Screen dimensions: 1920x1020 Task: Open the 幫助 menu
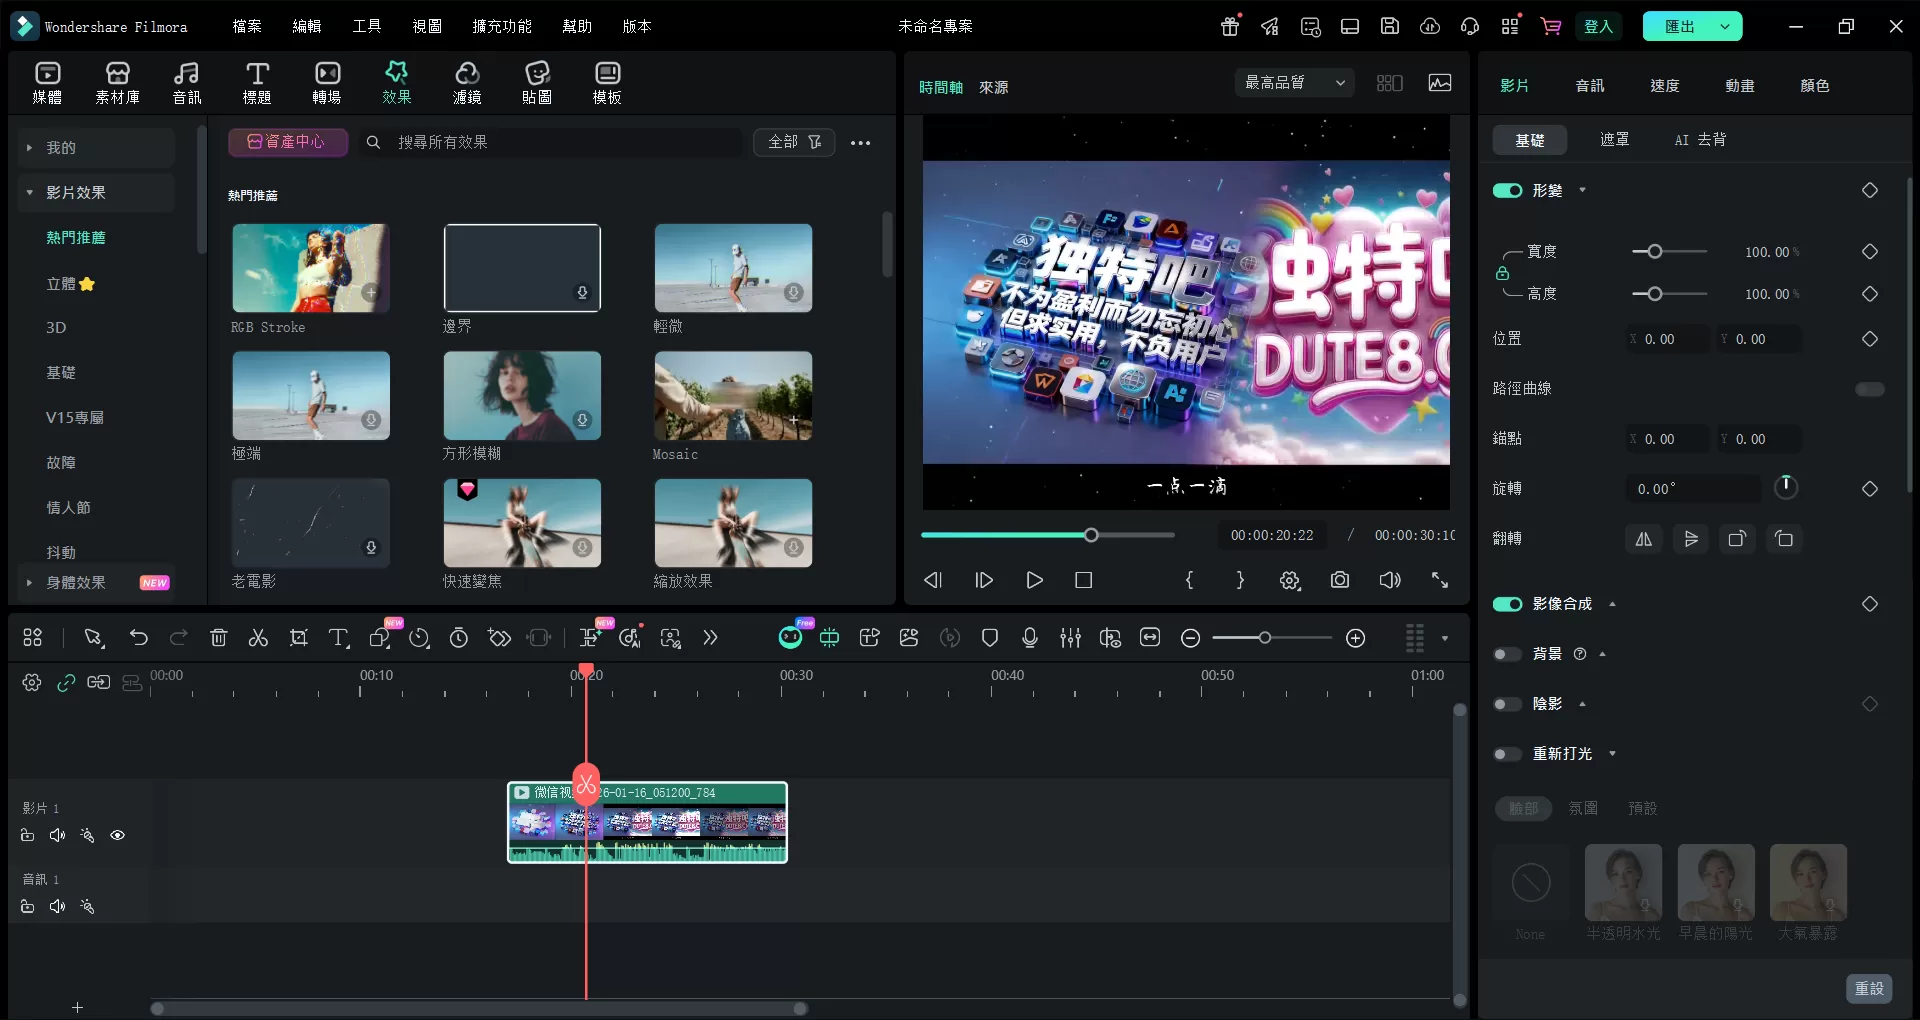pos(576,27)
